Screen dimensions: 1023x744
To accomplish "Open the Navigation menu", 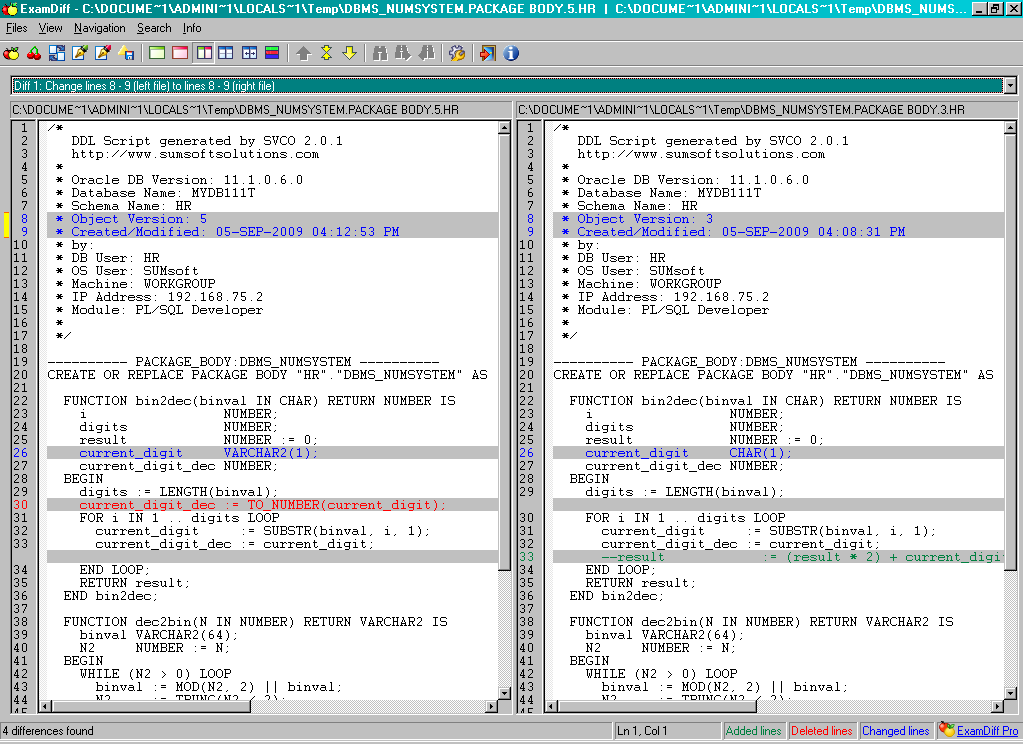I will point(99,28).
